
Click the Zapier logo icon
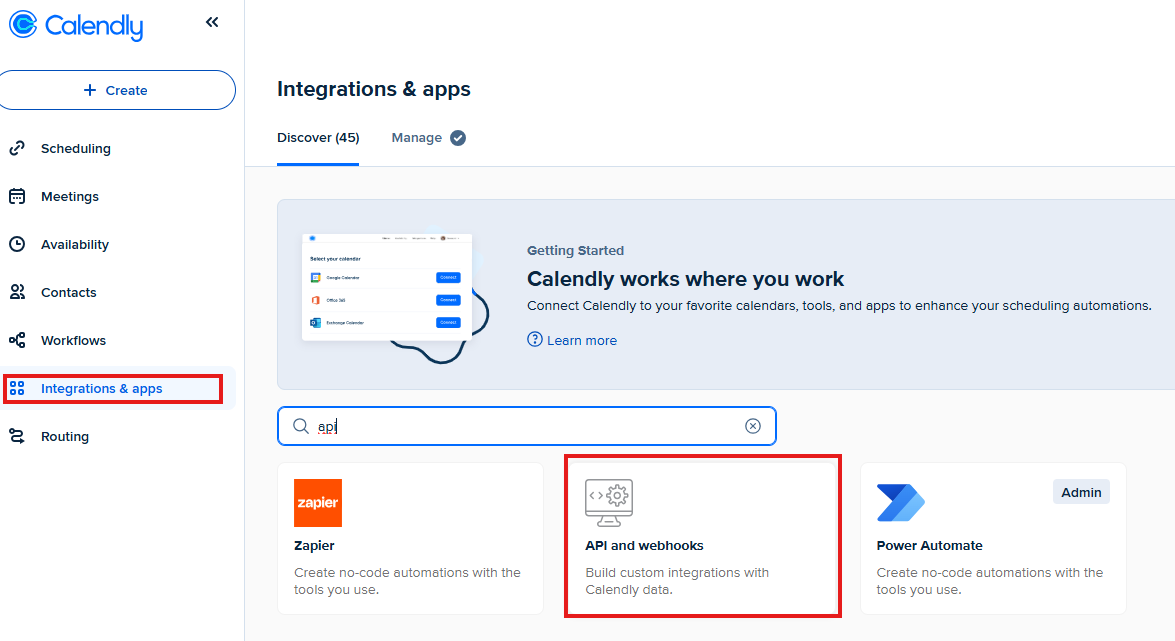[x=318, y=503]
